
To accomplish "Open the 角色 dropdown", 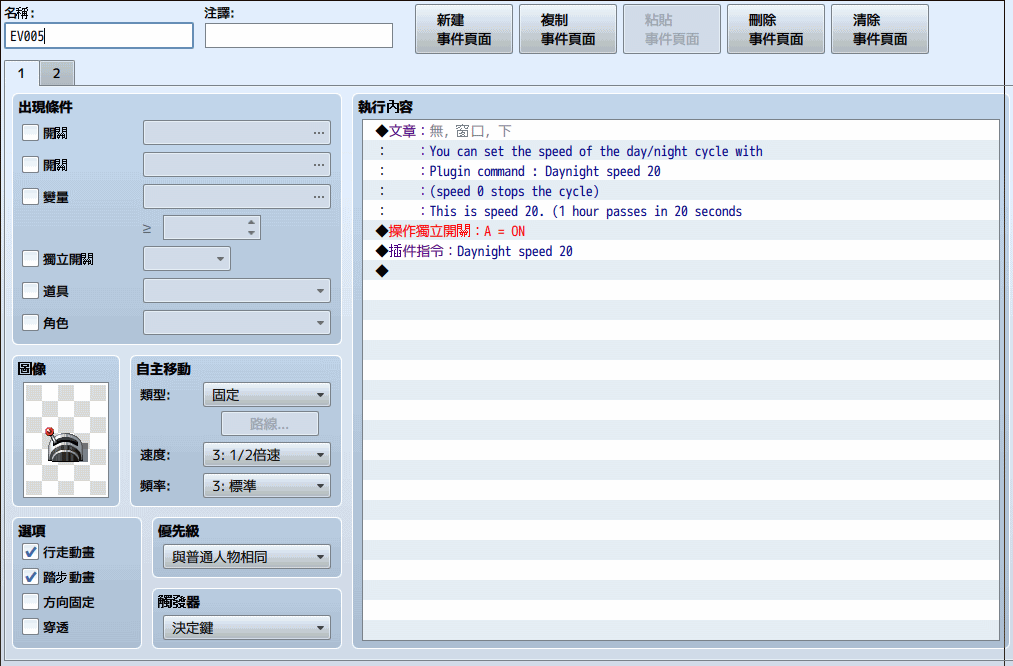I will 236,322.
